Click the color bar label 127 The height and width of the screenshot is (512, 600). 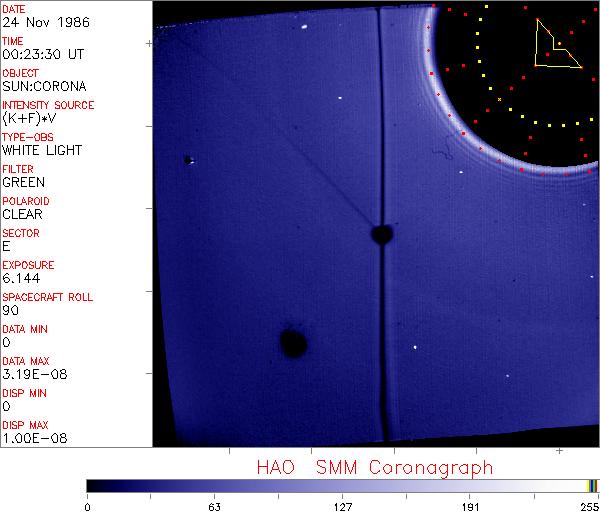(343, 507)
